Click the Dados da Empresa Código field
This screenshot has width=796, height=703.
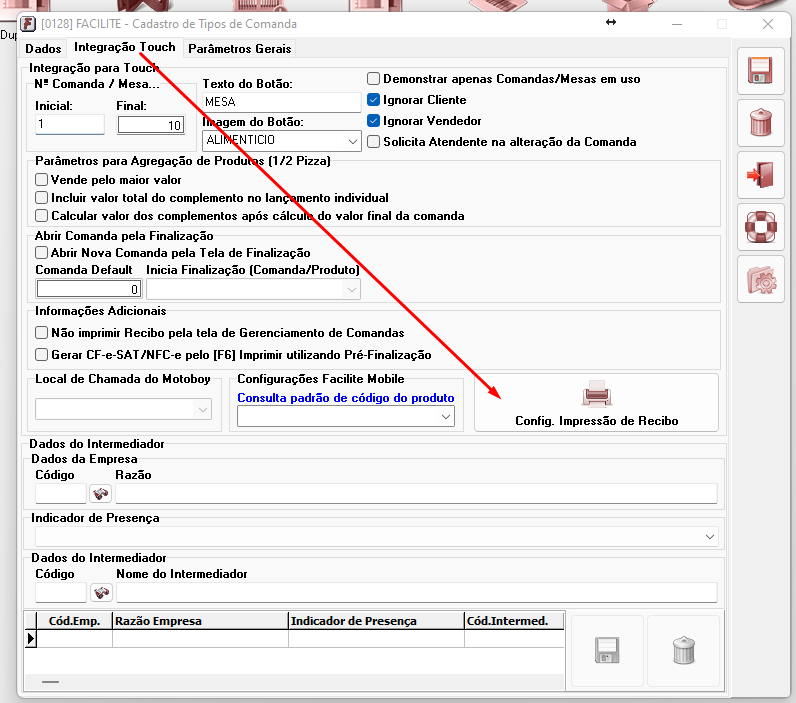(61, 493)
